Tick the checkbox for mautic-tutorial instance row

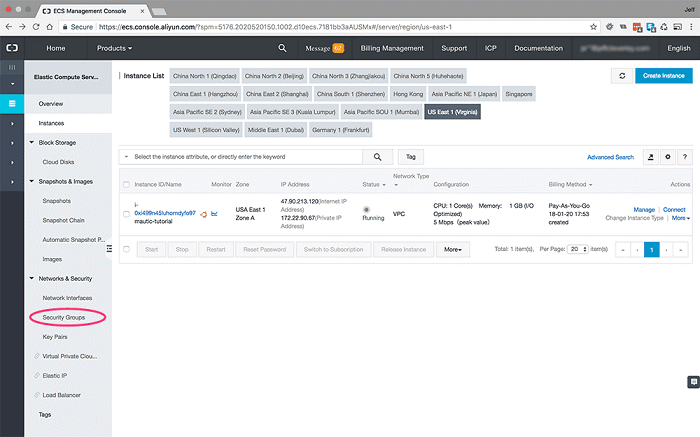126,214
